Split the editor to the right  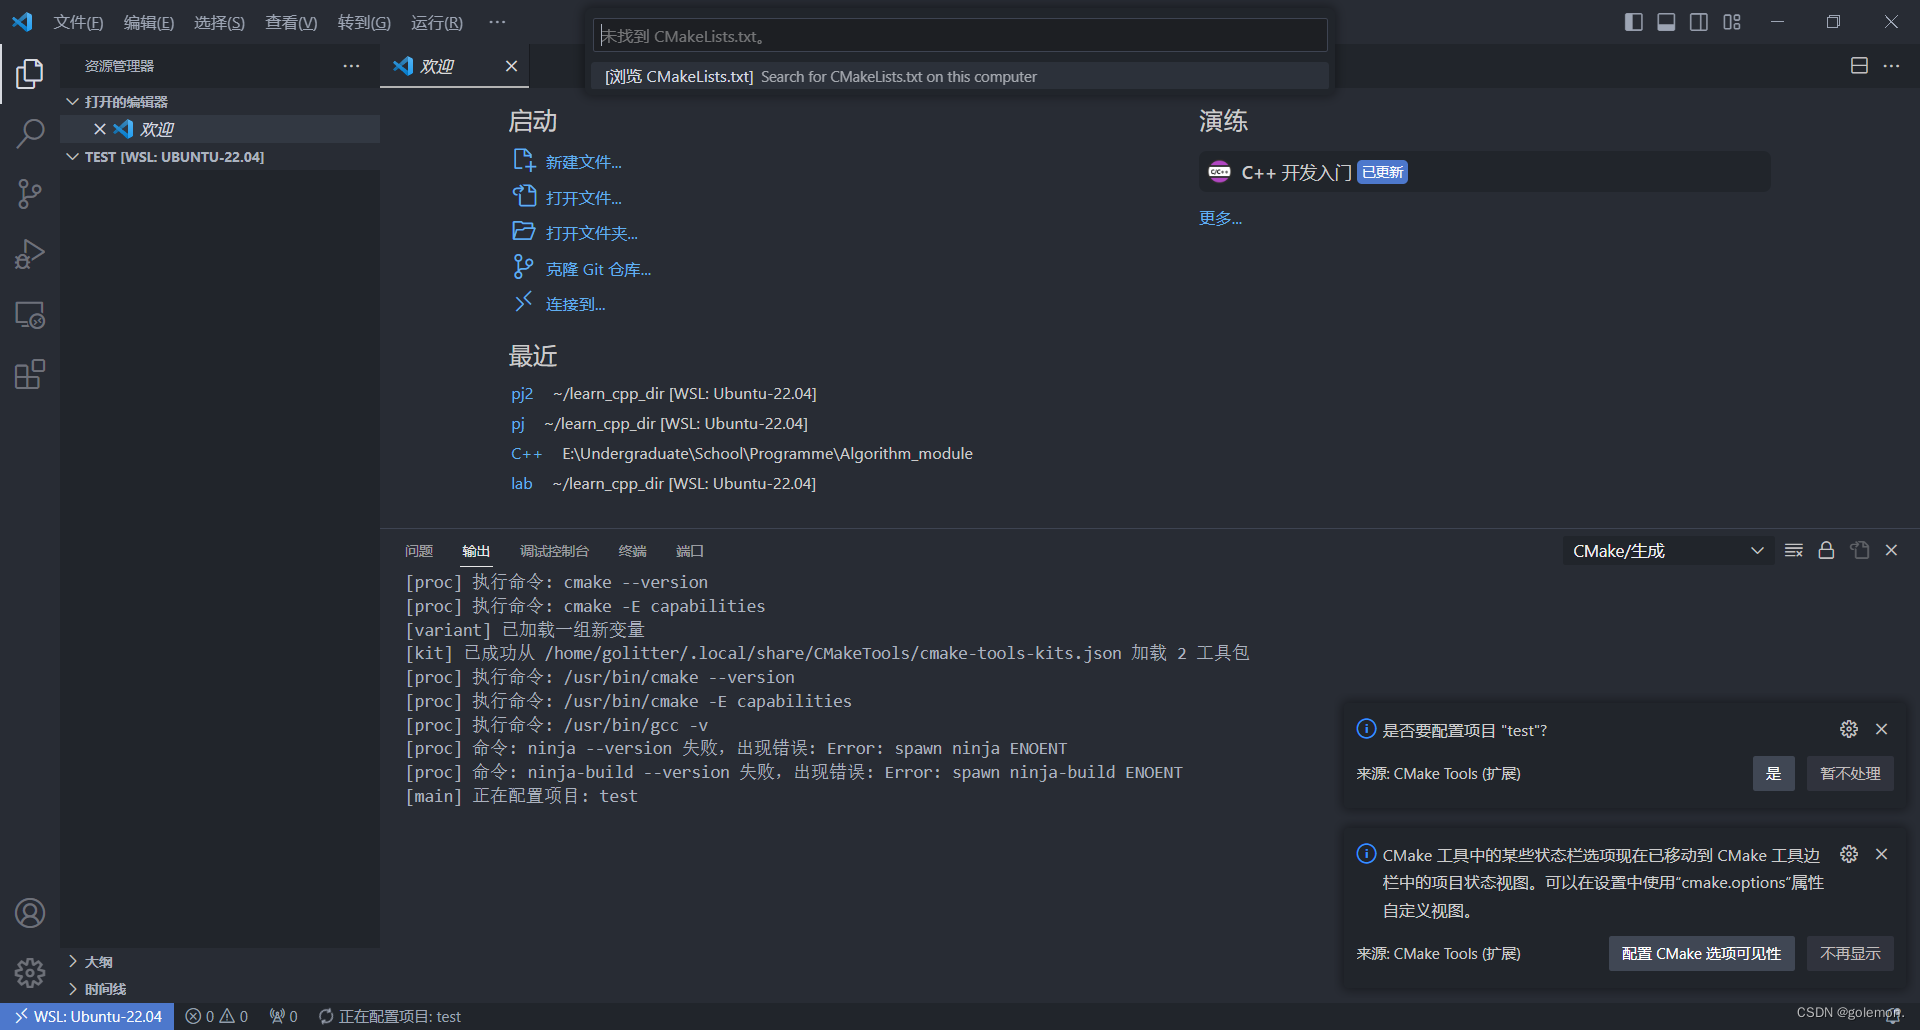click(x=1859, y=66)
